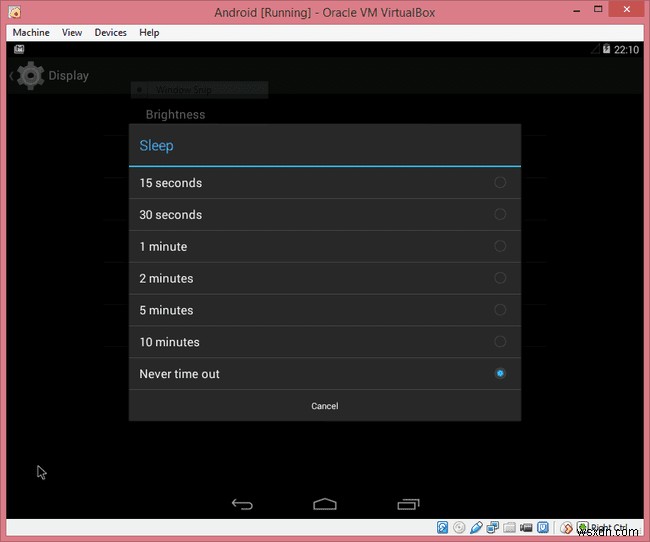Click the '15 seconds' option text
The height and width of the screenshot is (542, 650).
[171, 183]
